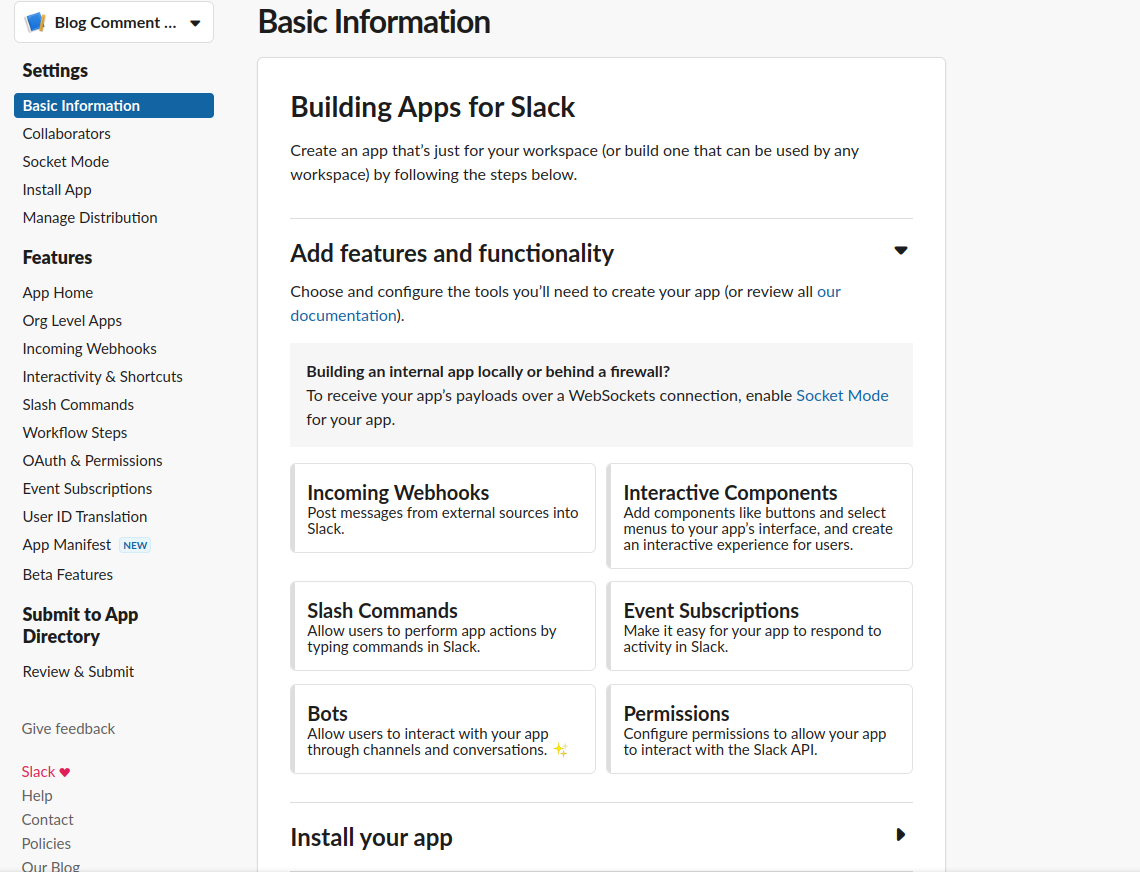Click the 'Settings' sidebar heading
Screen dimensions: 1140x872
point(55,71)
